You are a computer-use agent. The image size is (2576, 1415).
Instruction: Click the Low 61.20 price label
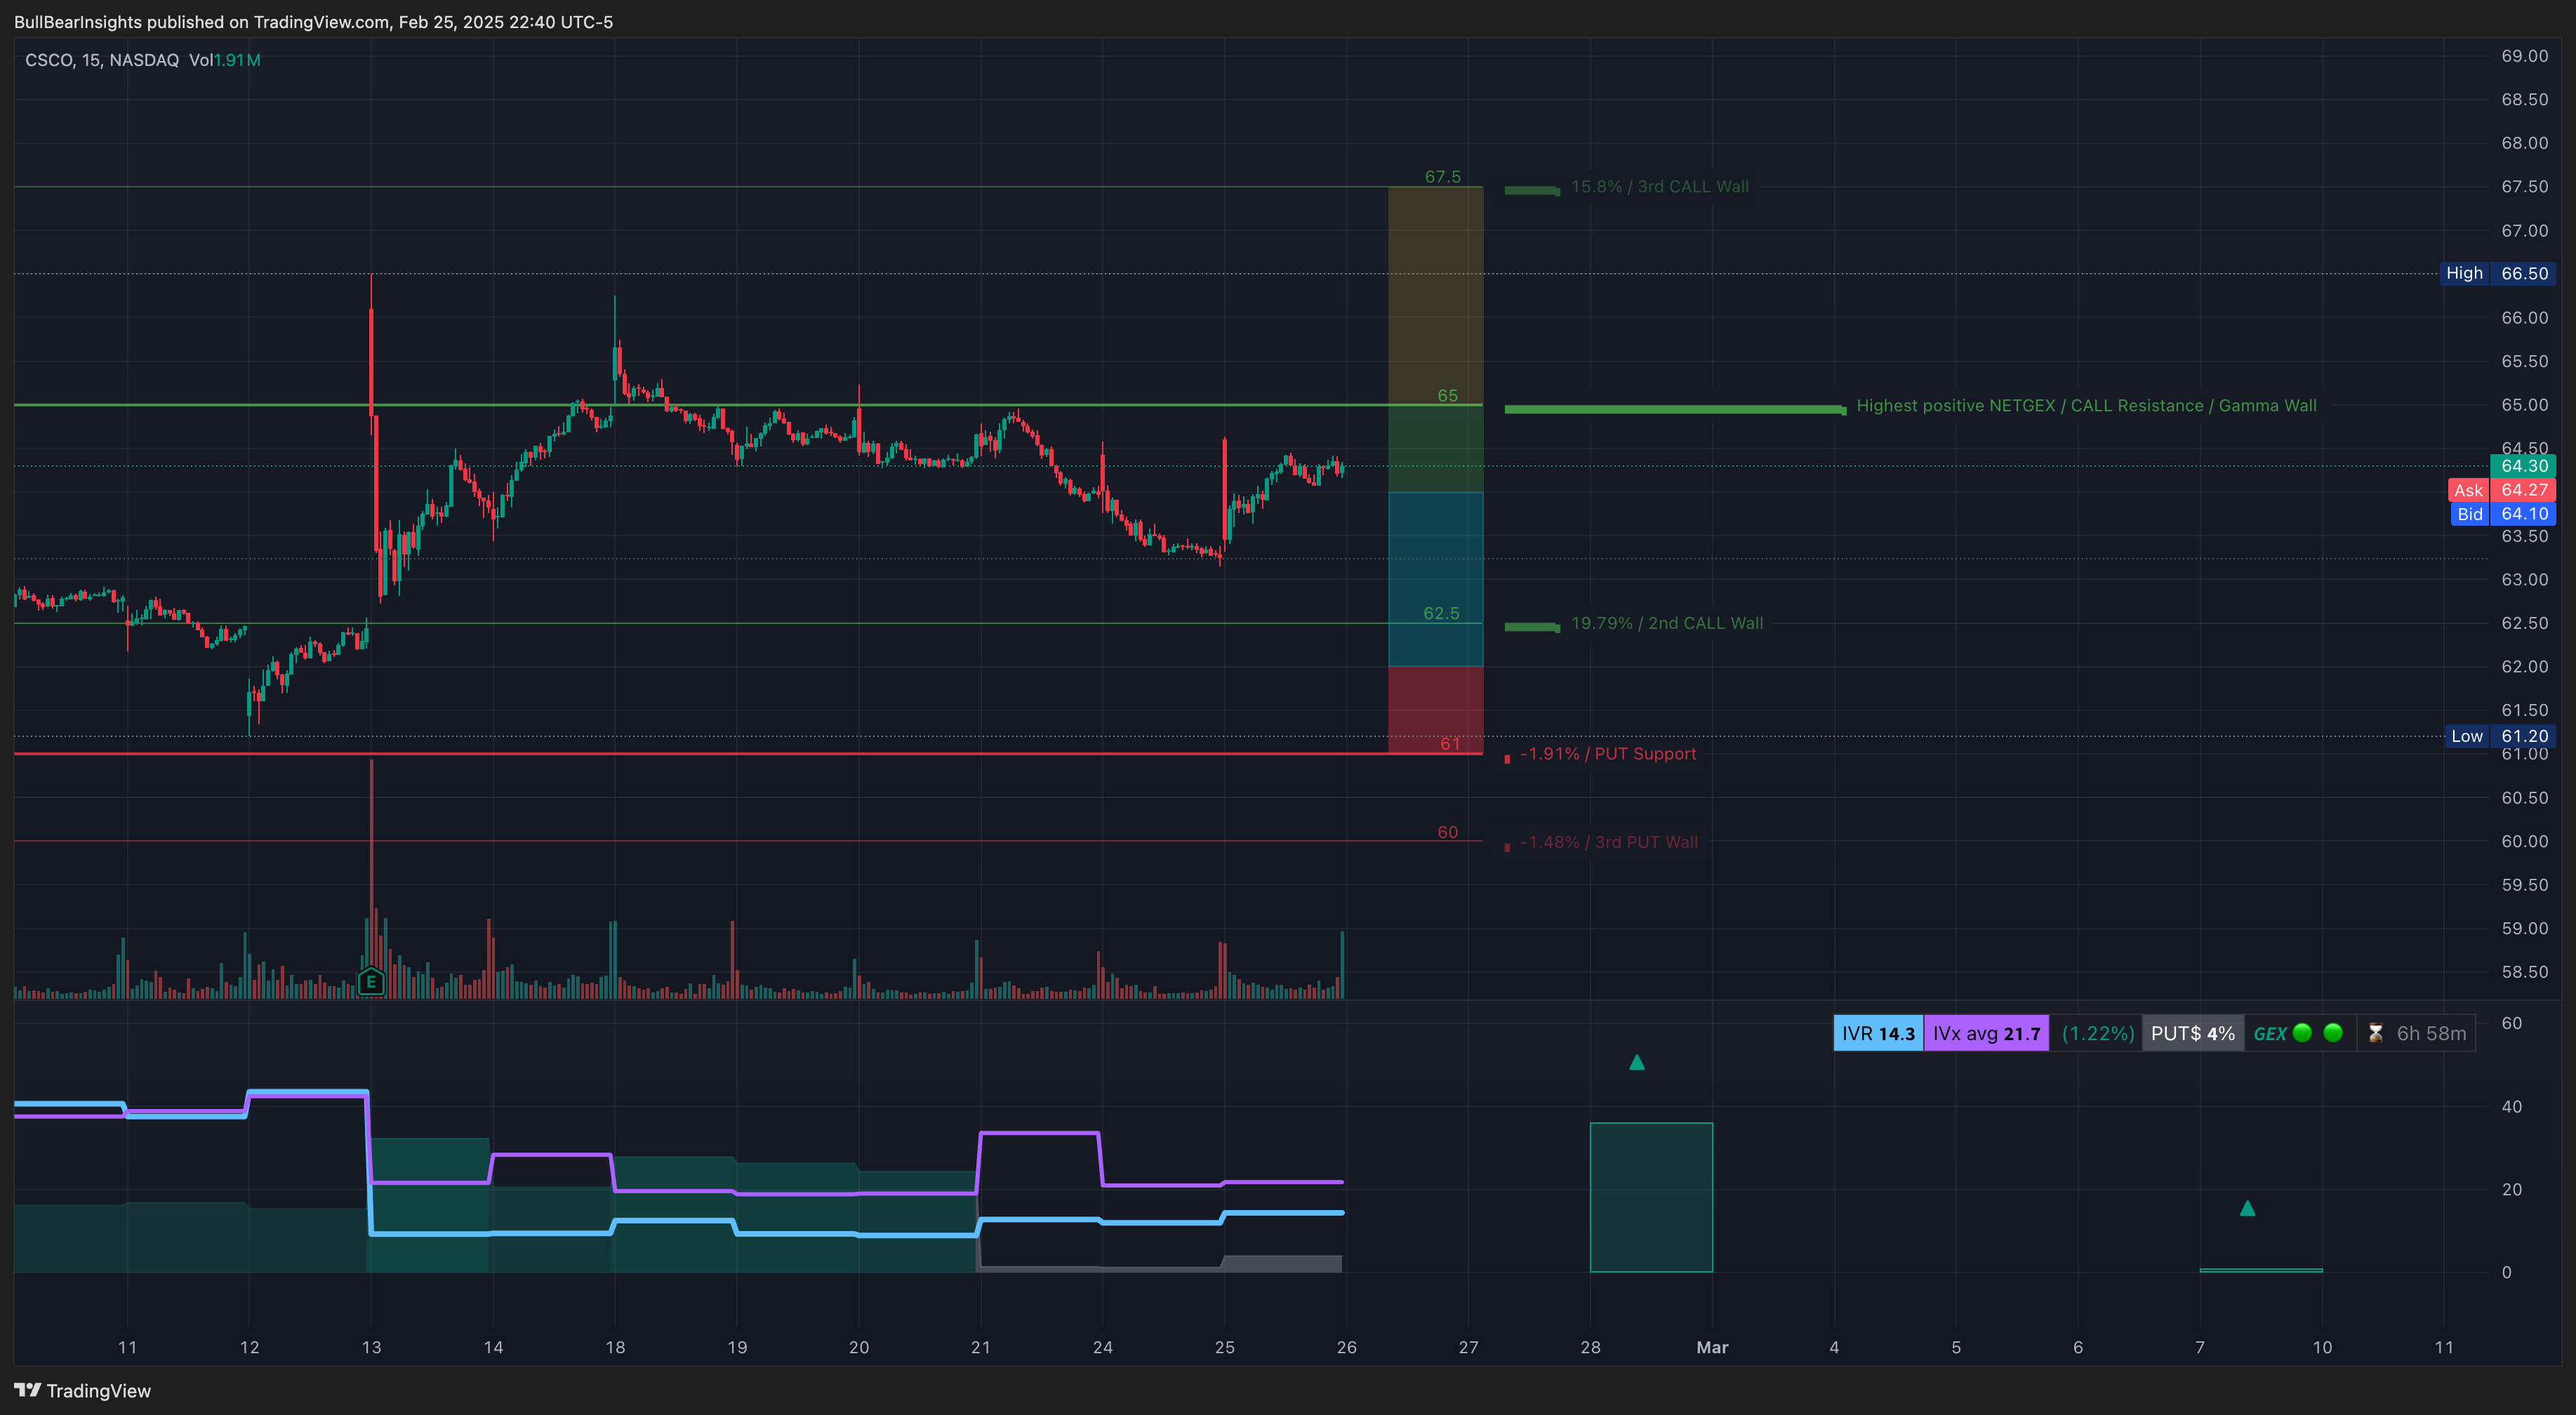(x=2499, y=736)
